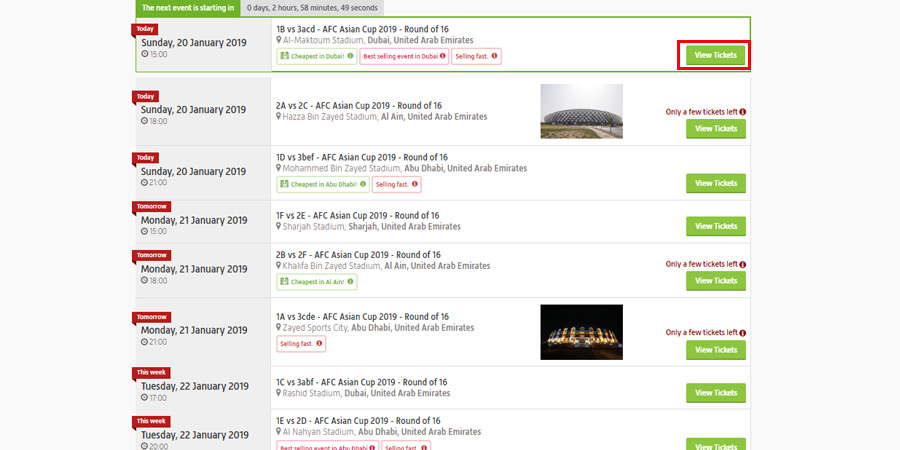Click info icon next to Hazza Bin Zayed few tickets left
The width and height of the screenshot is (900, 450).
click(743, 112)
